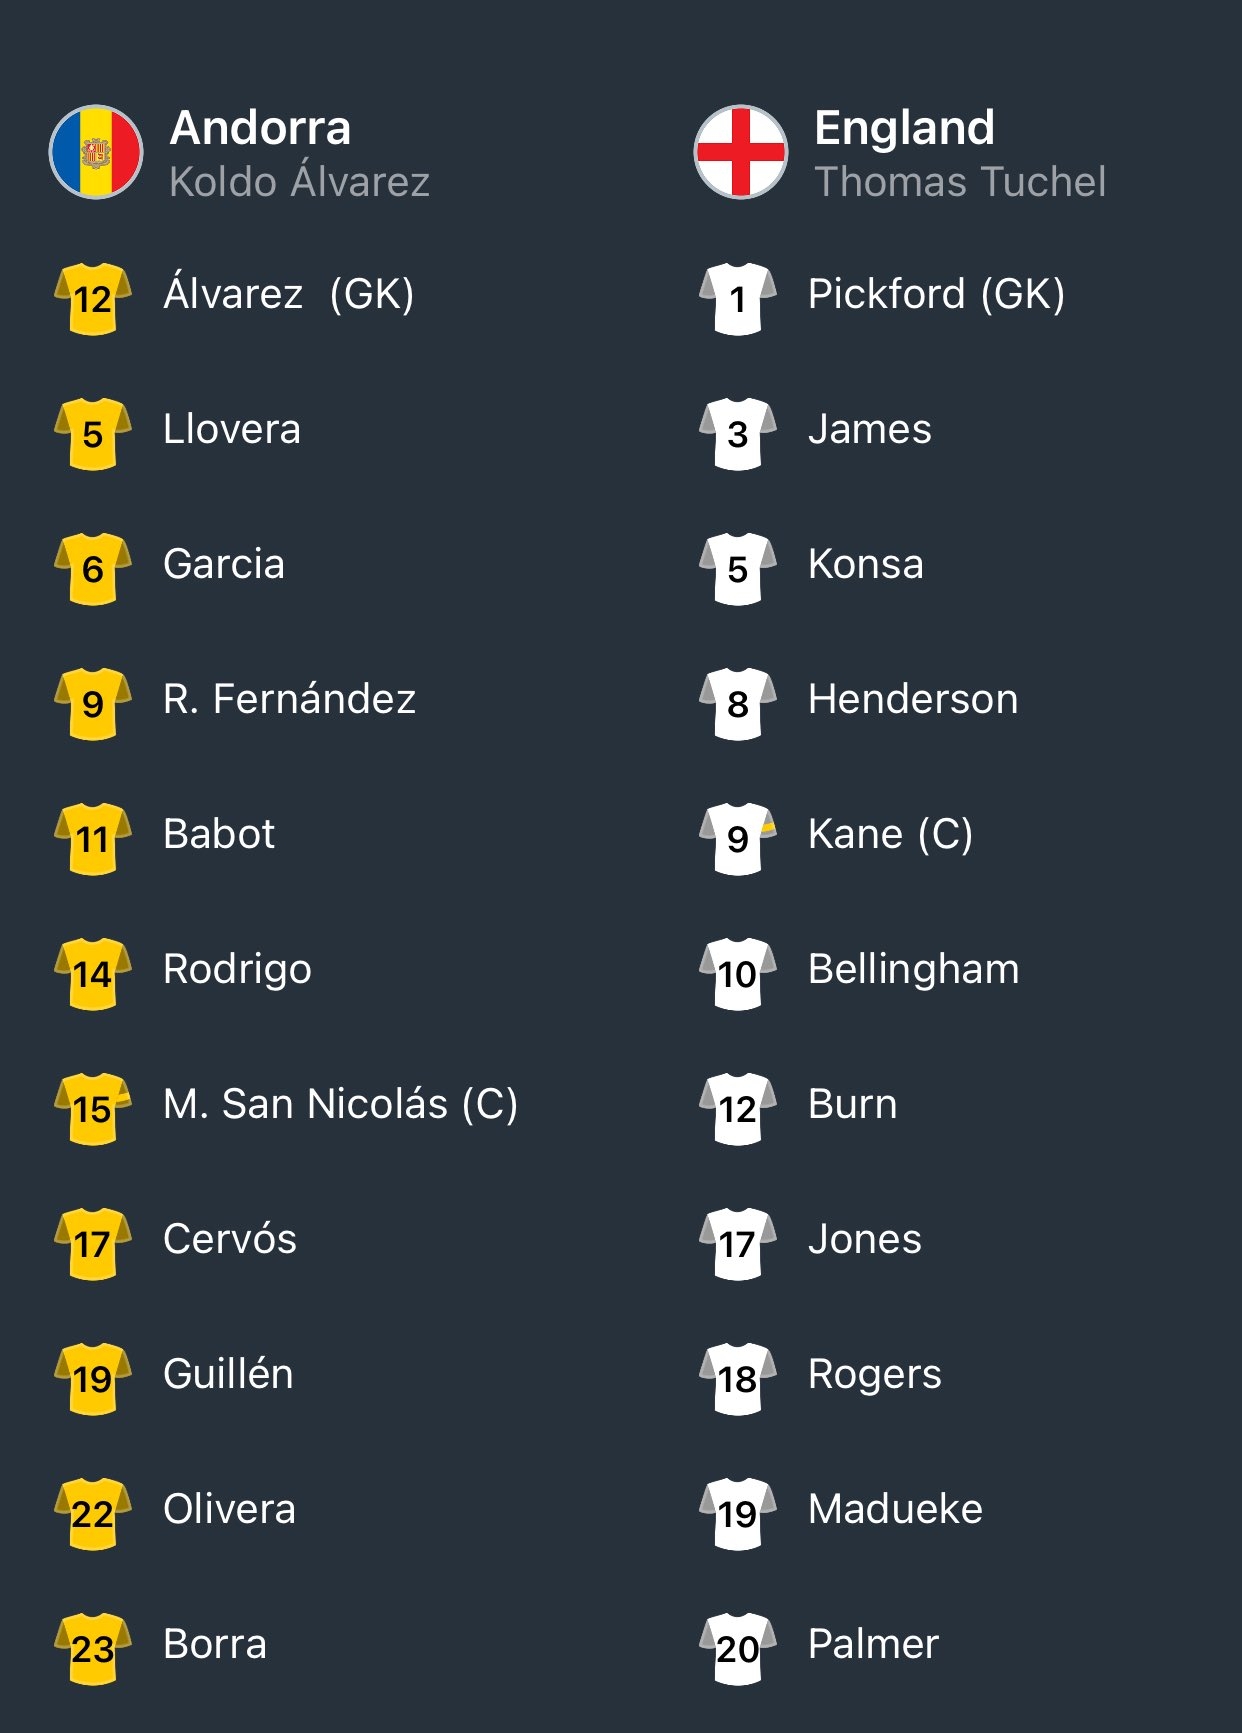Select player Rogers from England lineup
The height and width of the screenshot is (1733, 1242).
(x=875, y=1375)
